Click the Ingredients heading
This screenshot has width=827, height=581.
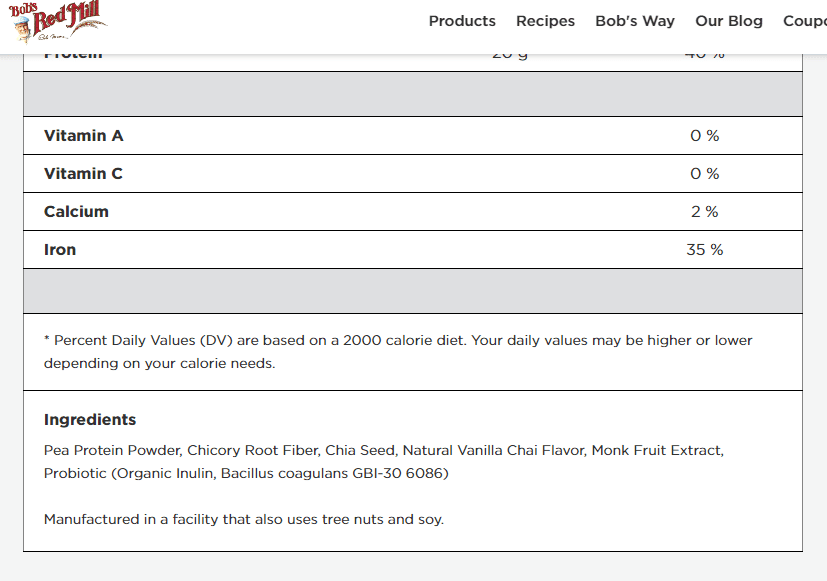pos(90,420)
